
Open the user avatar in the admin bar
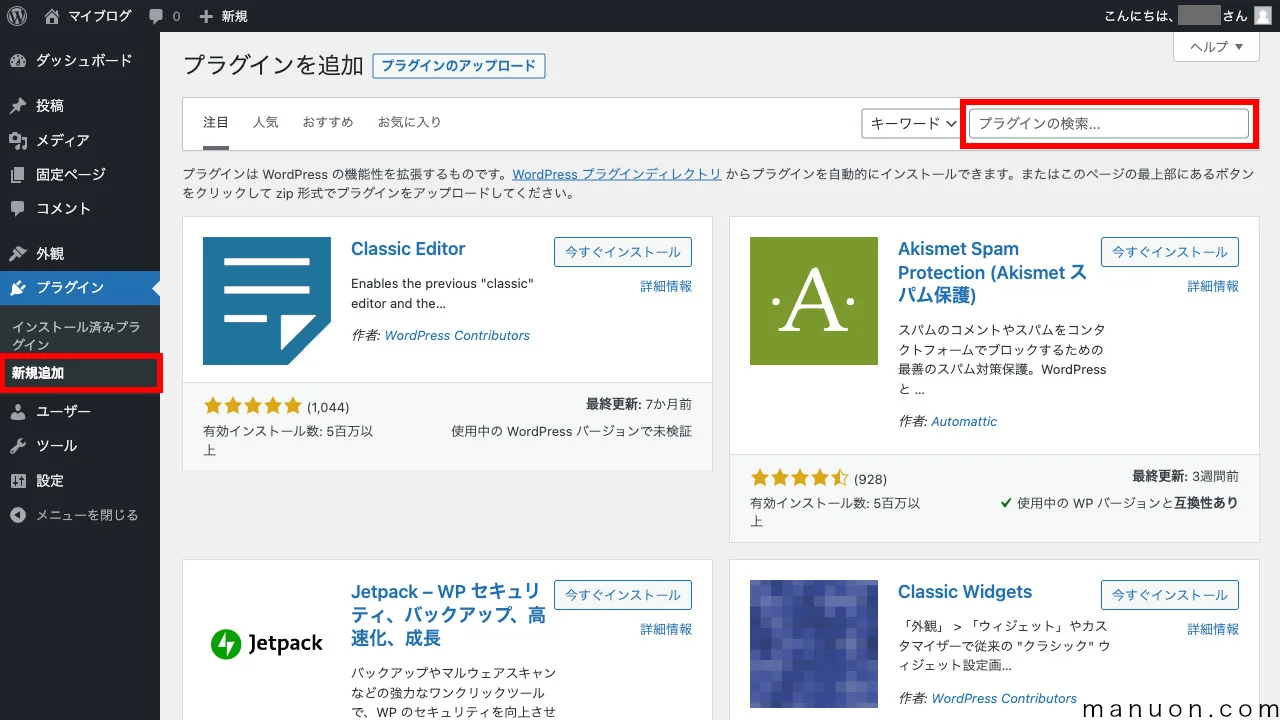[x=1263, y=16]
